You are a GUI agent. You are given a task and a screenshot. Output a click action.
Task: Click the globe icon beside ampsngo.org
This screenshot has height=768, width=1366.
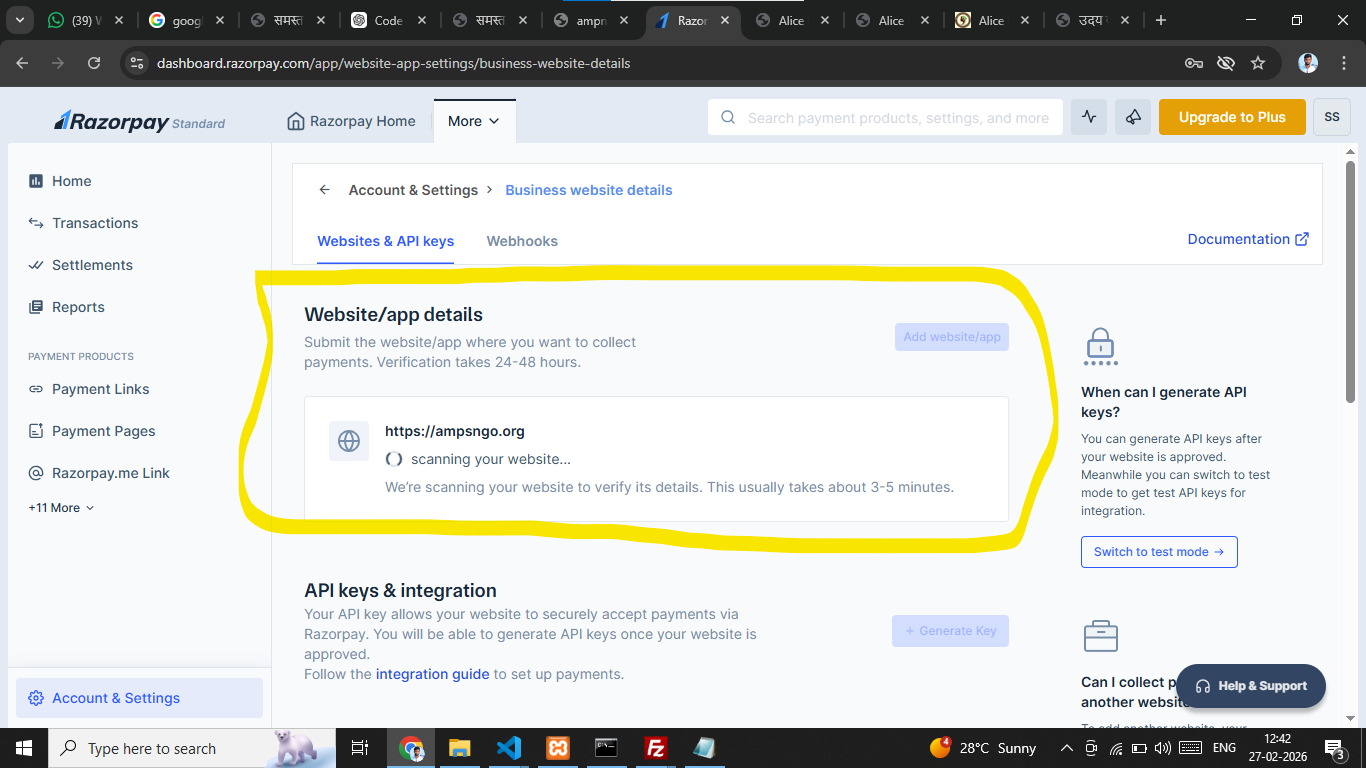tap(349, 441)
